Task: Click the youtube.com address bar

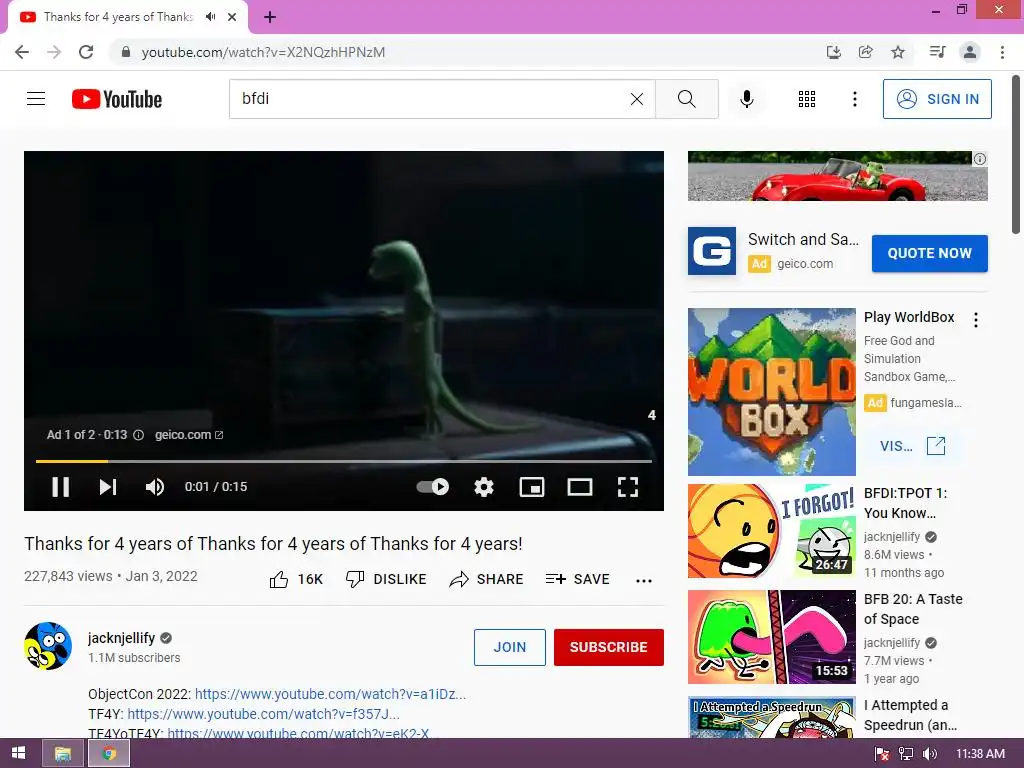Action: 263,52
